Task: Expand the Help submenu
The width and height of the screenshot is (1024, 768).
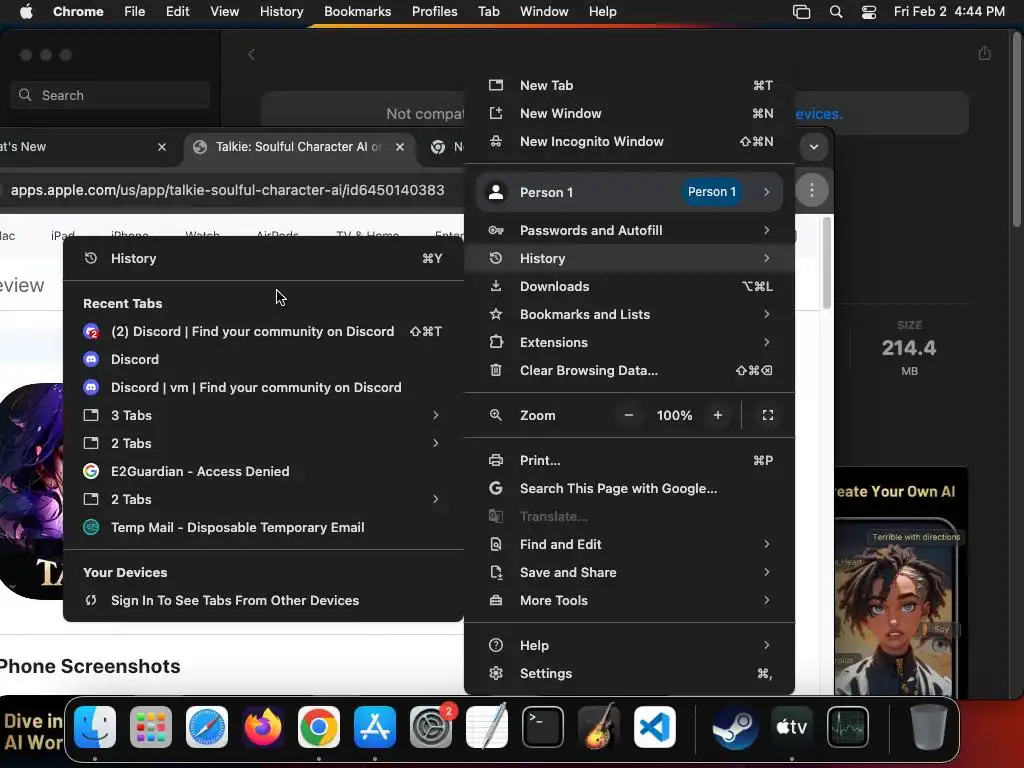Action: coord(630,646)
